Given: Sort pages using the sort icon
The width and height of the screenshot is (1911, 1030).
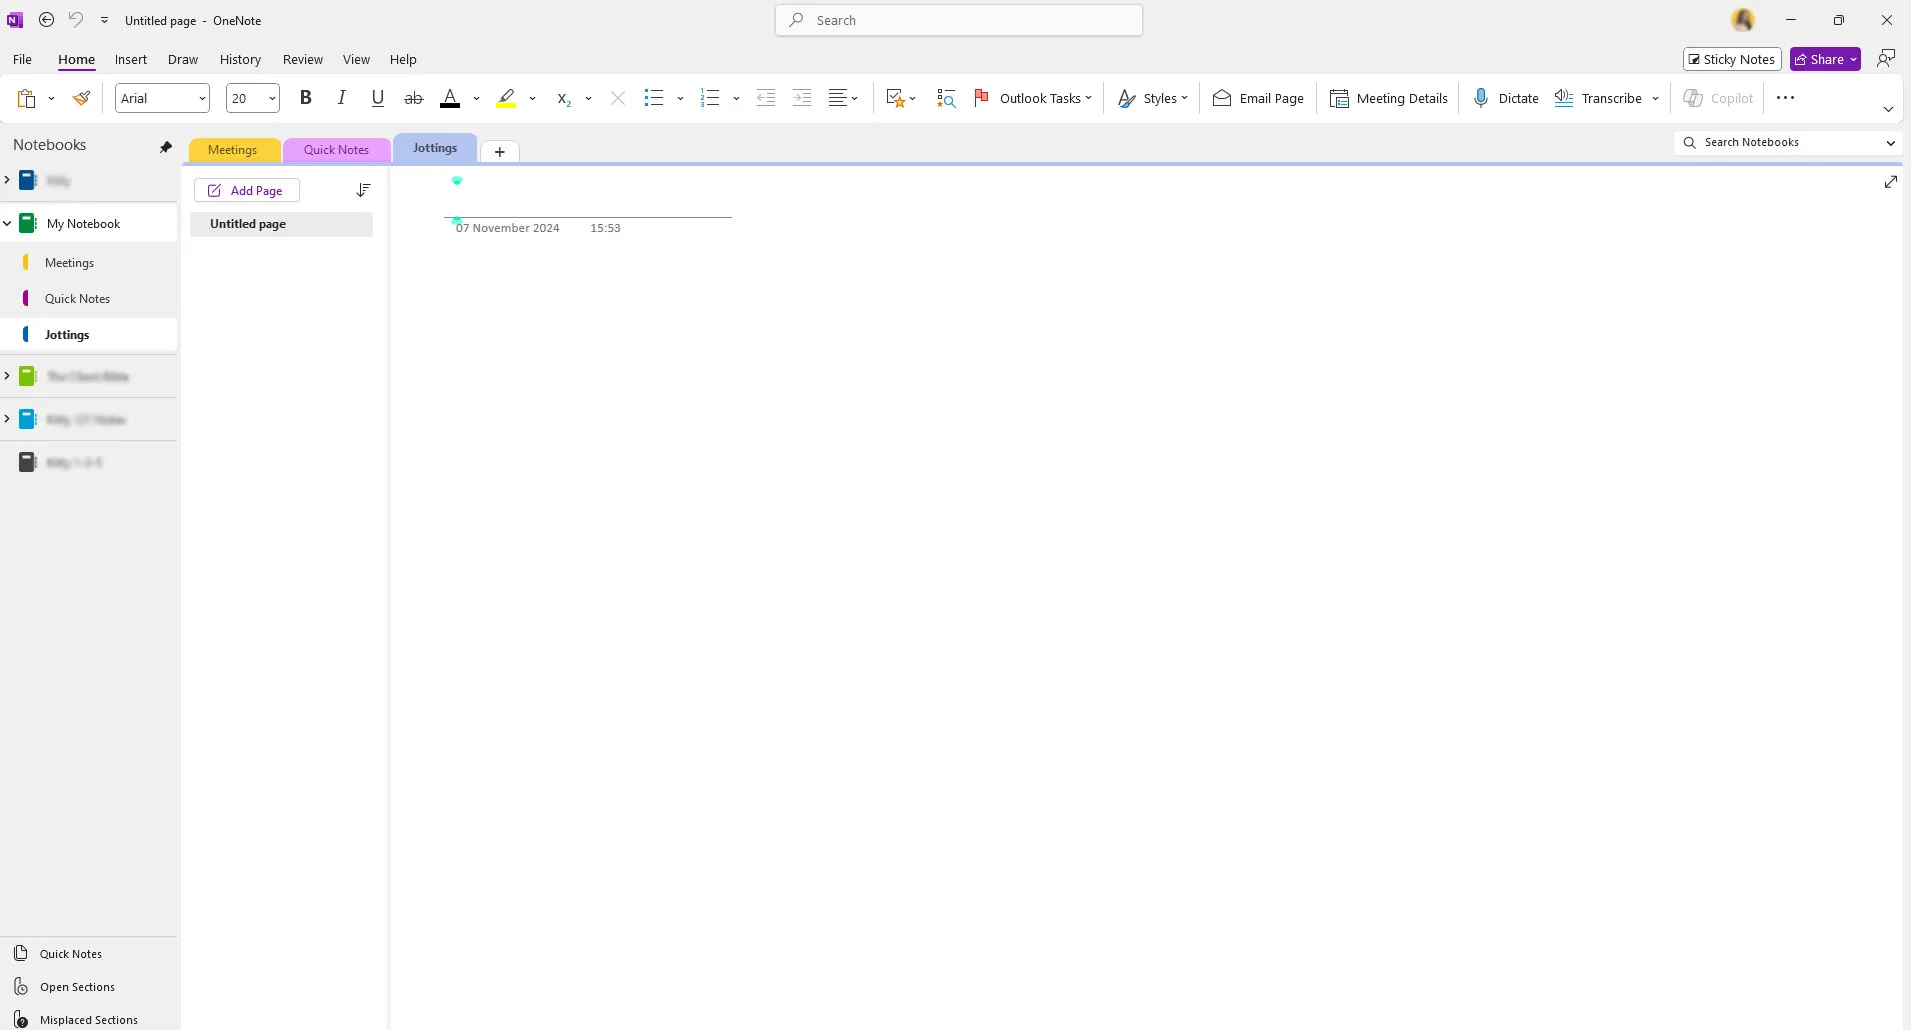Looking at the screenshot, I should (x=363, y=190).
